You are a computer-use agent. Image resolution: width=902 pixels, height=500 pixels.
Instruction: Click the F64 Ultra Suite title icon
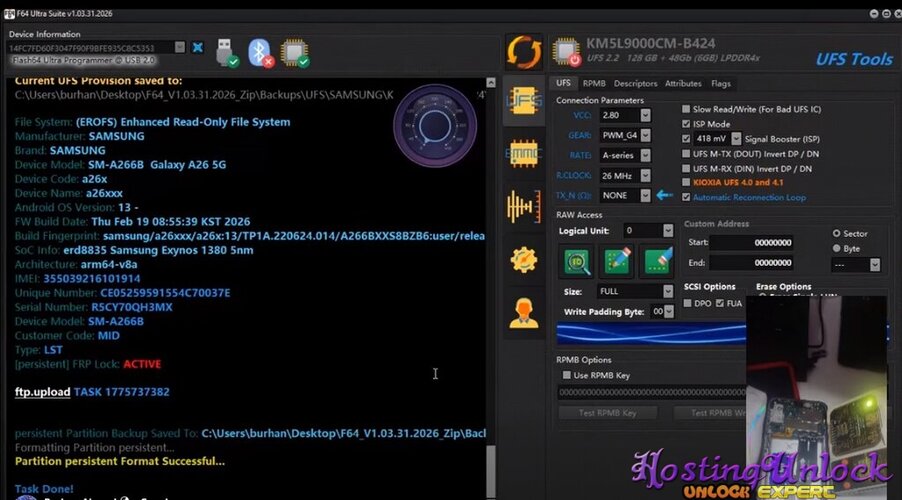[9, 13]
